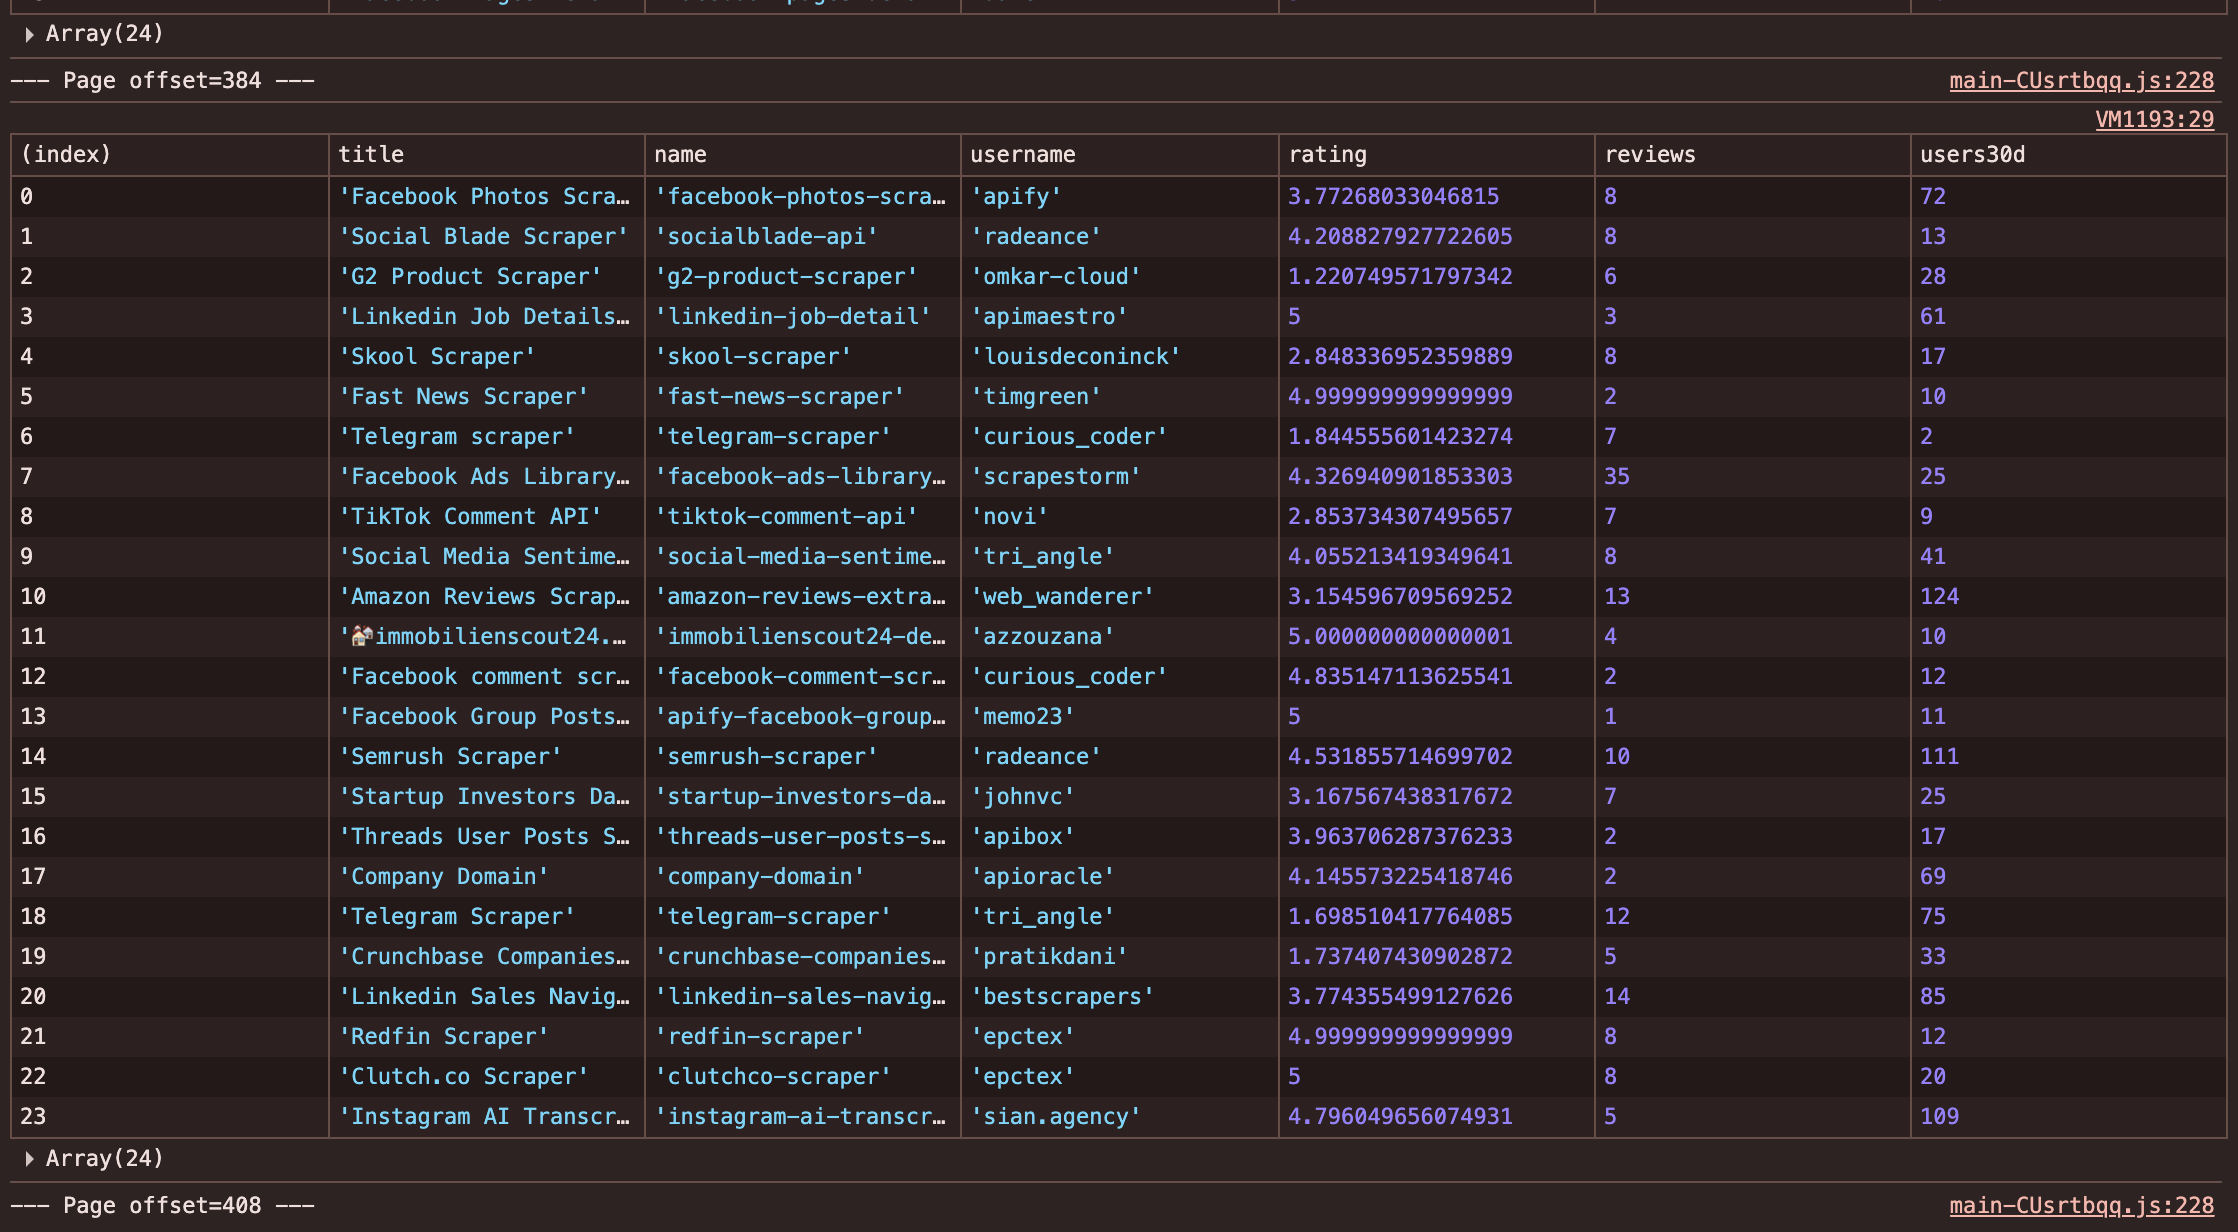This screenshot has width=2238, height=1232.
Task: Click the rating value 1.220749571797342
Action: (x=1400, y=276)
